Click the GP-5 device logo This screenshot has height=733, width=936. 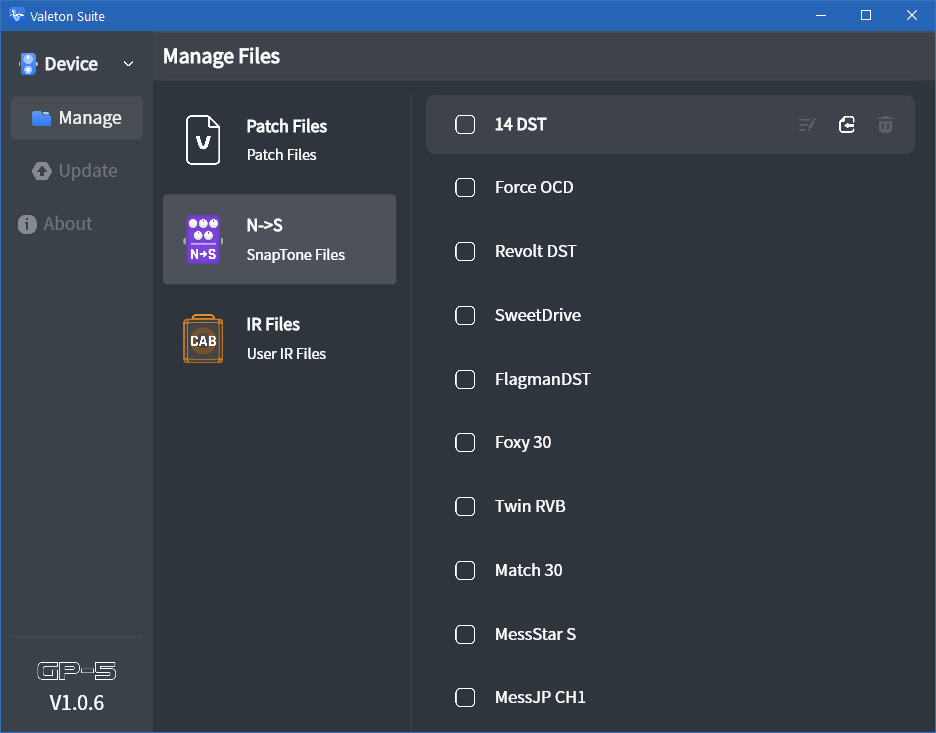pos(76,671)
